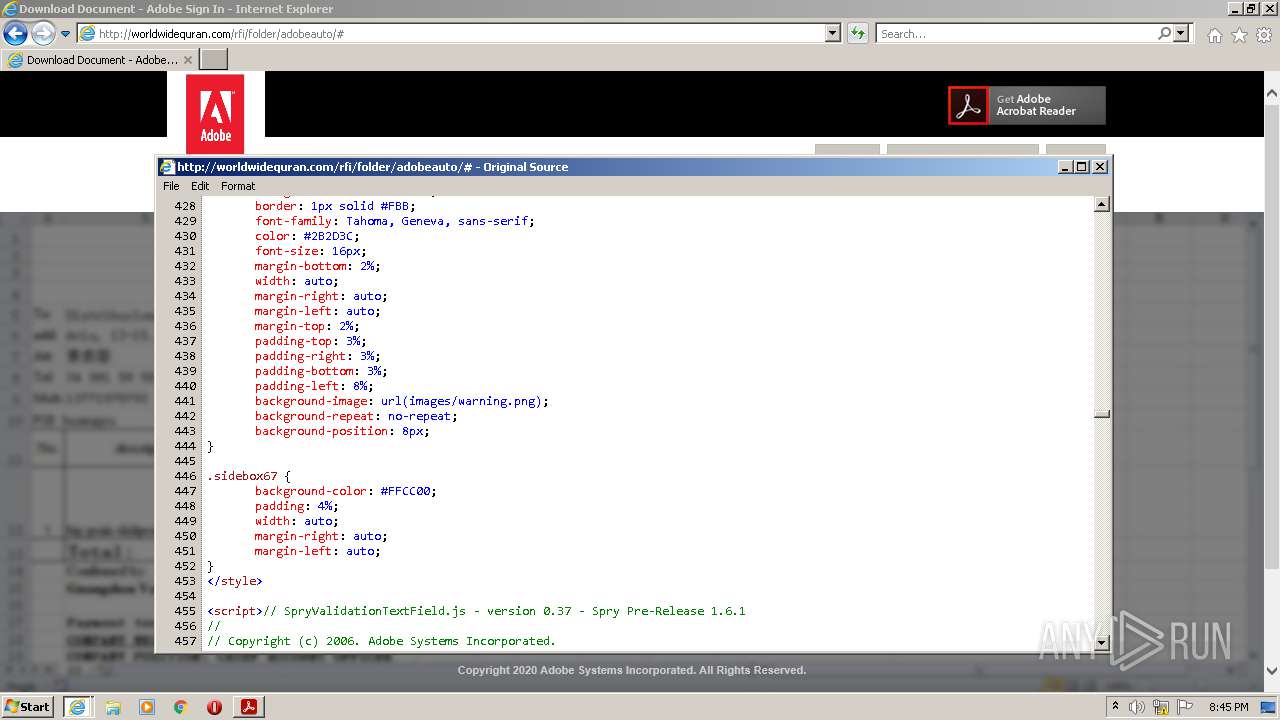Screen dimensions: 1280x720
Task: Open Adobe Reader taskbar icon
Action: (249, 706)
